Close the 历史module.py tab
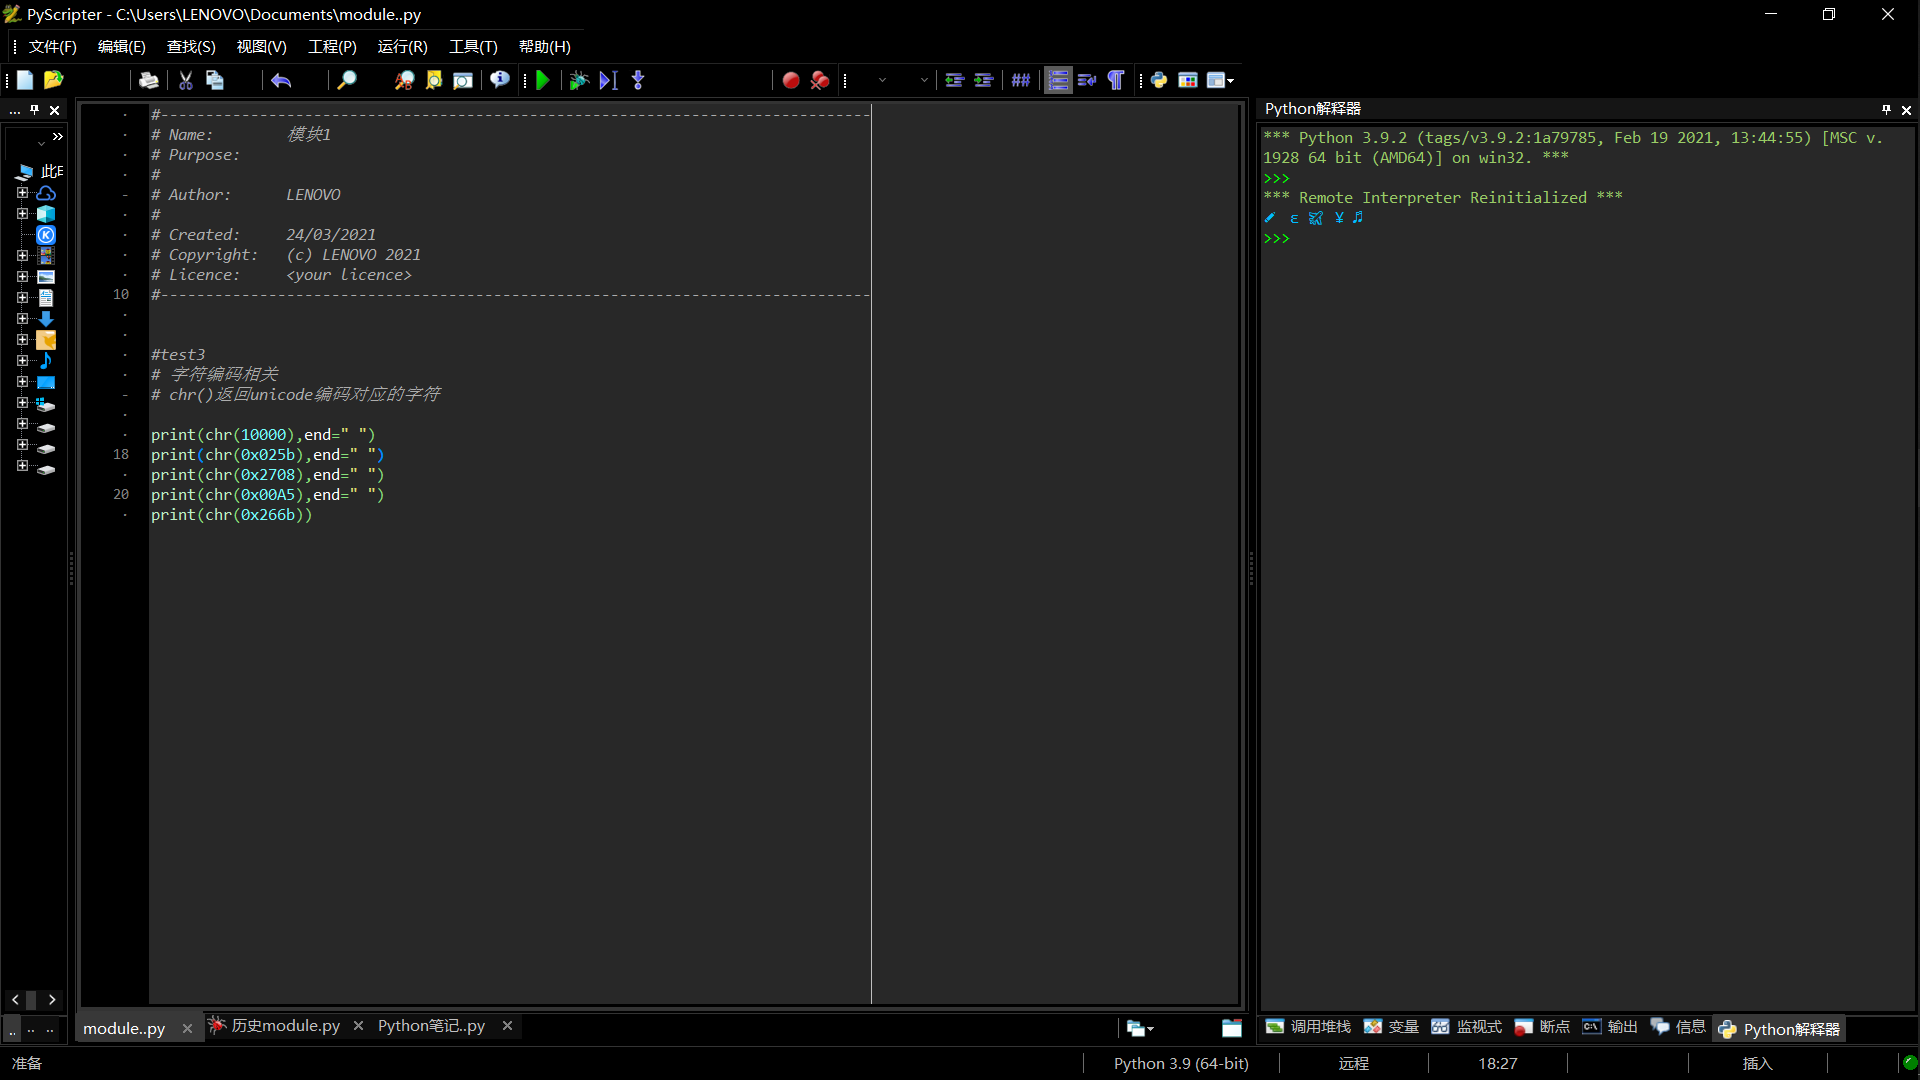This screenshot has width=1920, height=1080. coord(358,1026)
